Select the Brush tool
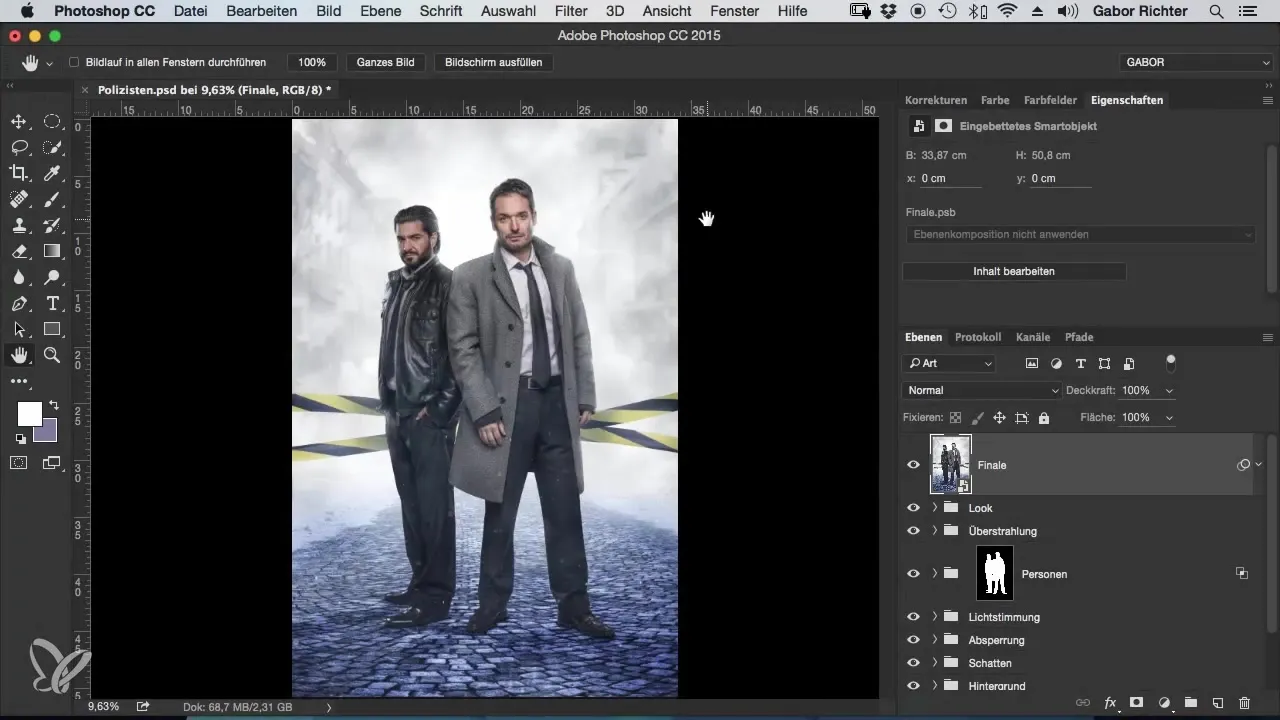Screen dimensions: 1280x720 pos(52,200)
